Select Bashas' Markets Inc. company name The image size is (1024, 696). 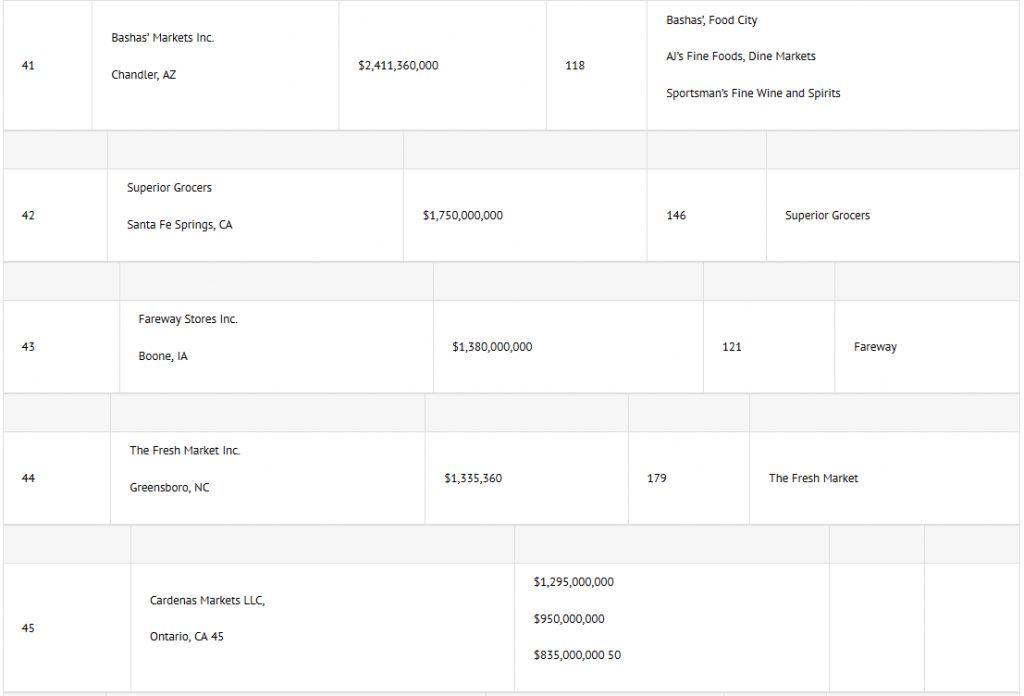click(162, 38)
